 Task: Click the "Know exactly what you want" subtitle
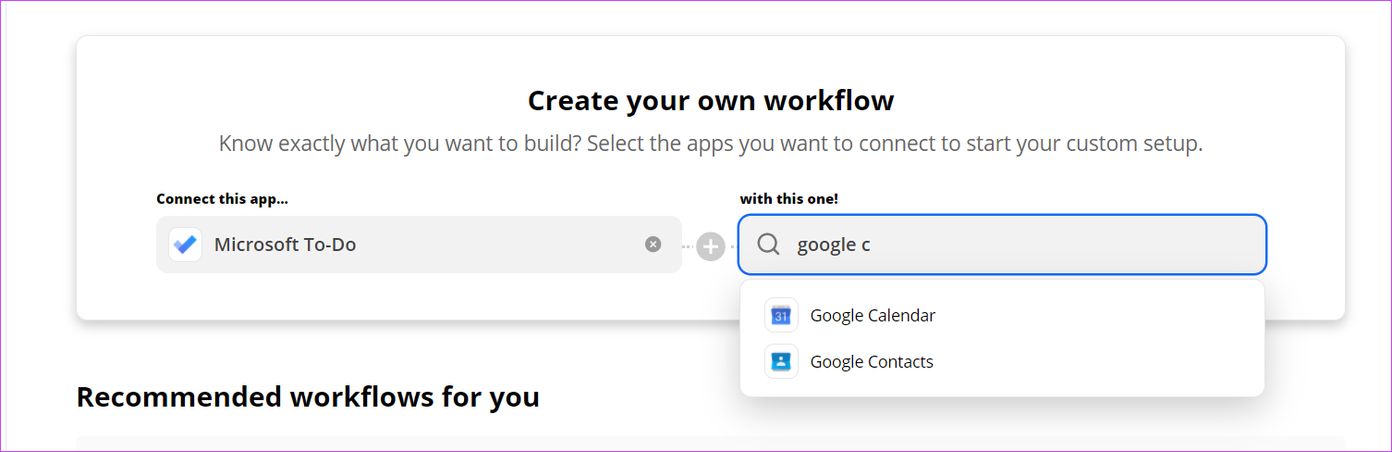coord(710,144)
